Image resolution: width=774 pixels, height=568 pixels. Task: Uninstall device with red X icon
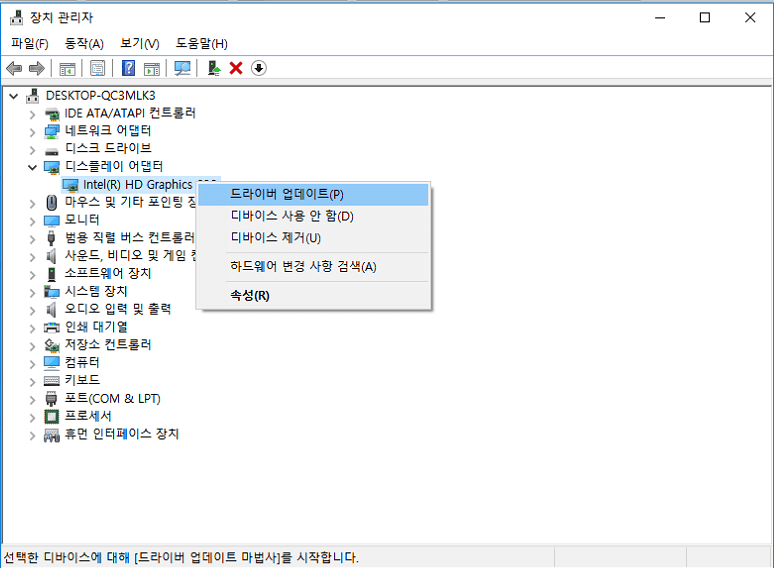236,68
